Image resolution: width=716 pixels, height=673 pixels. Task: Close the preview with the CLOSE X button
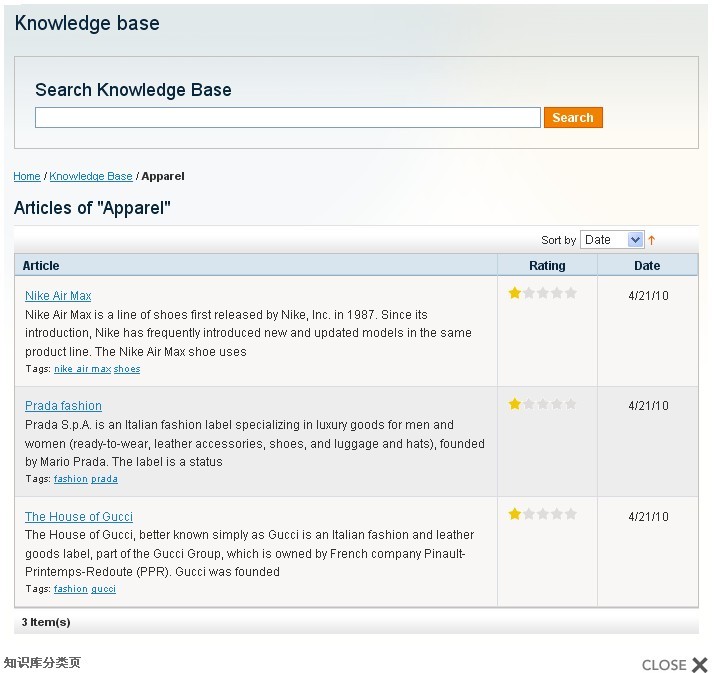click(x=675, y=665)
